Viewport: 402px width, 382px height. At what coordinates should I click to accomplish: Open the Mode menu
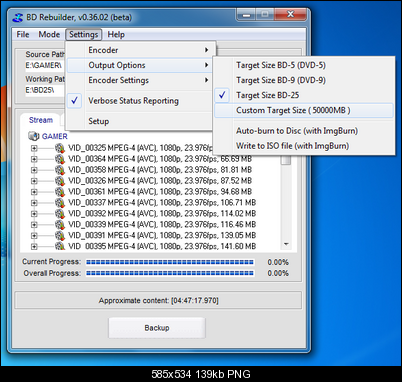point(49,34)
